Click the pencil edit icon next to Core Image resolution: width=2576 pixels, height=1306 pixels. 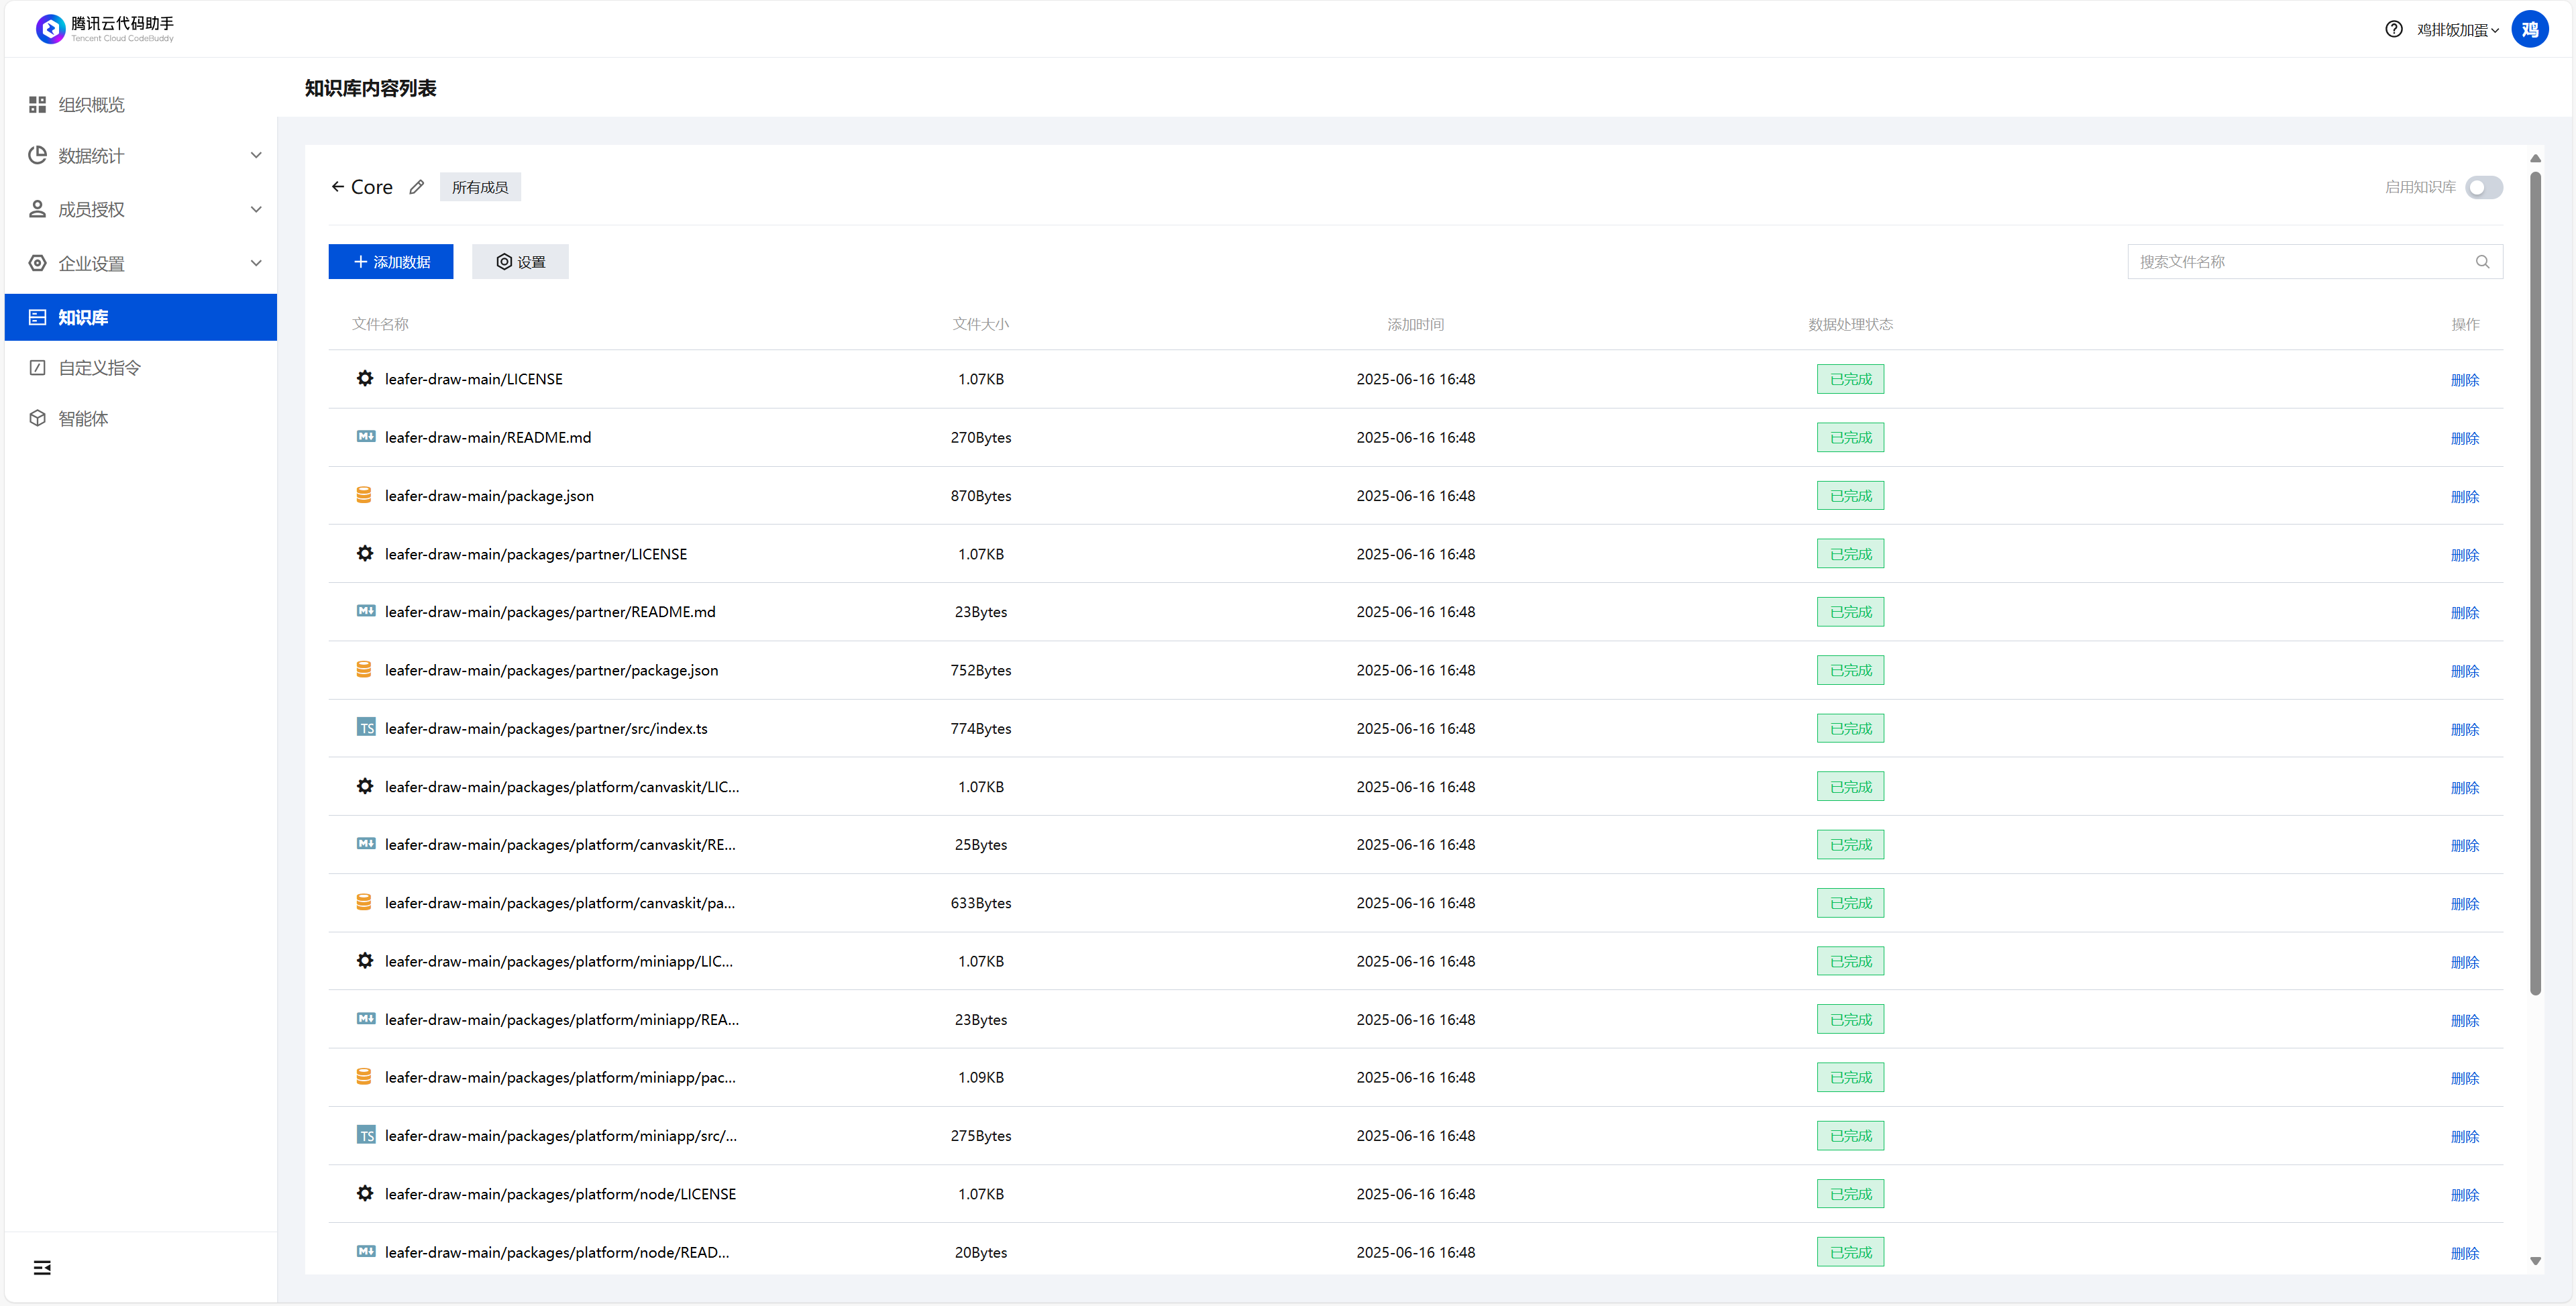[417, 187]
